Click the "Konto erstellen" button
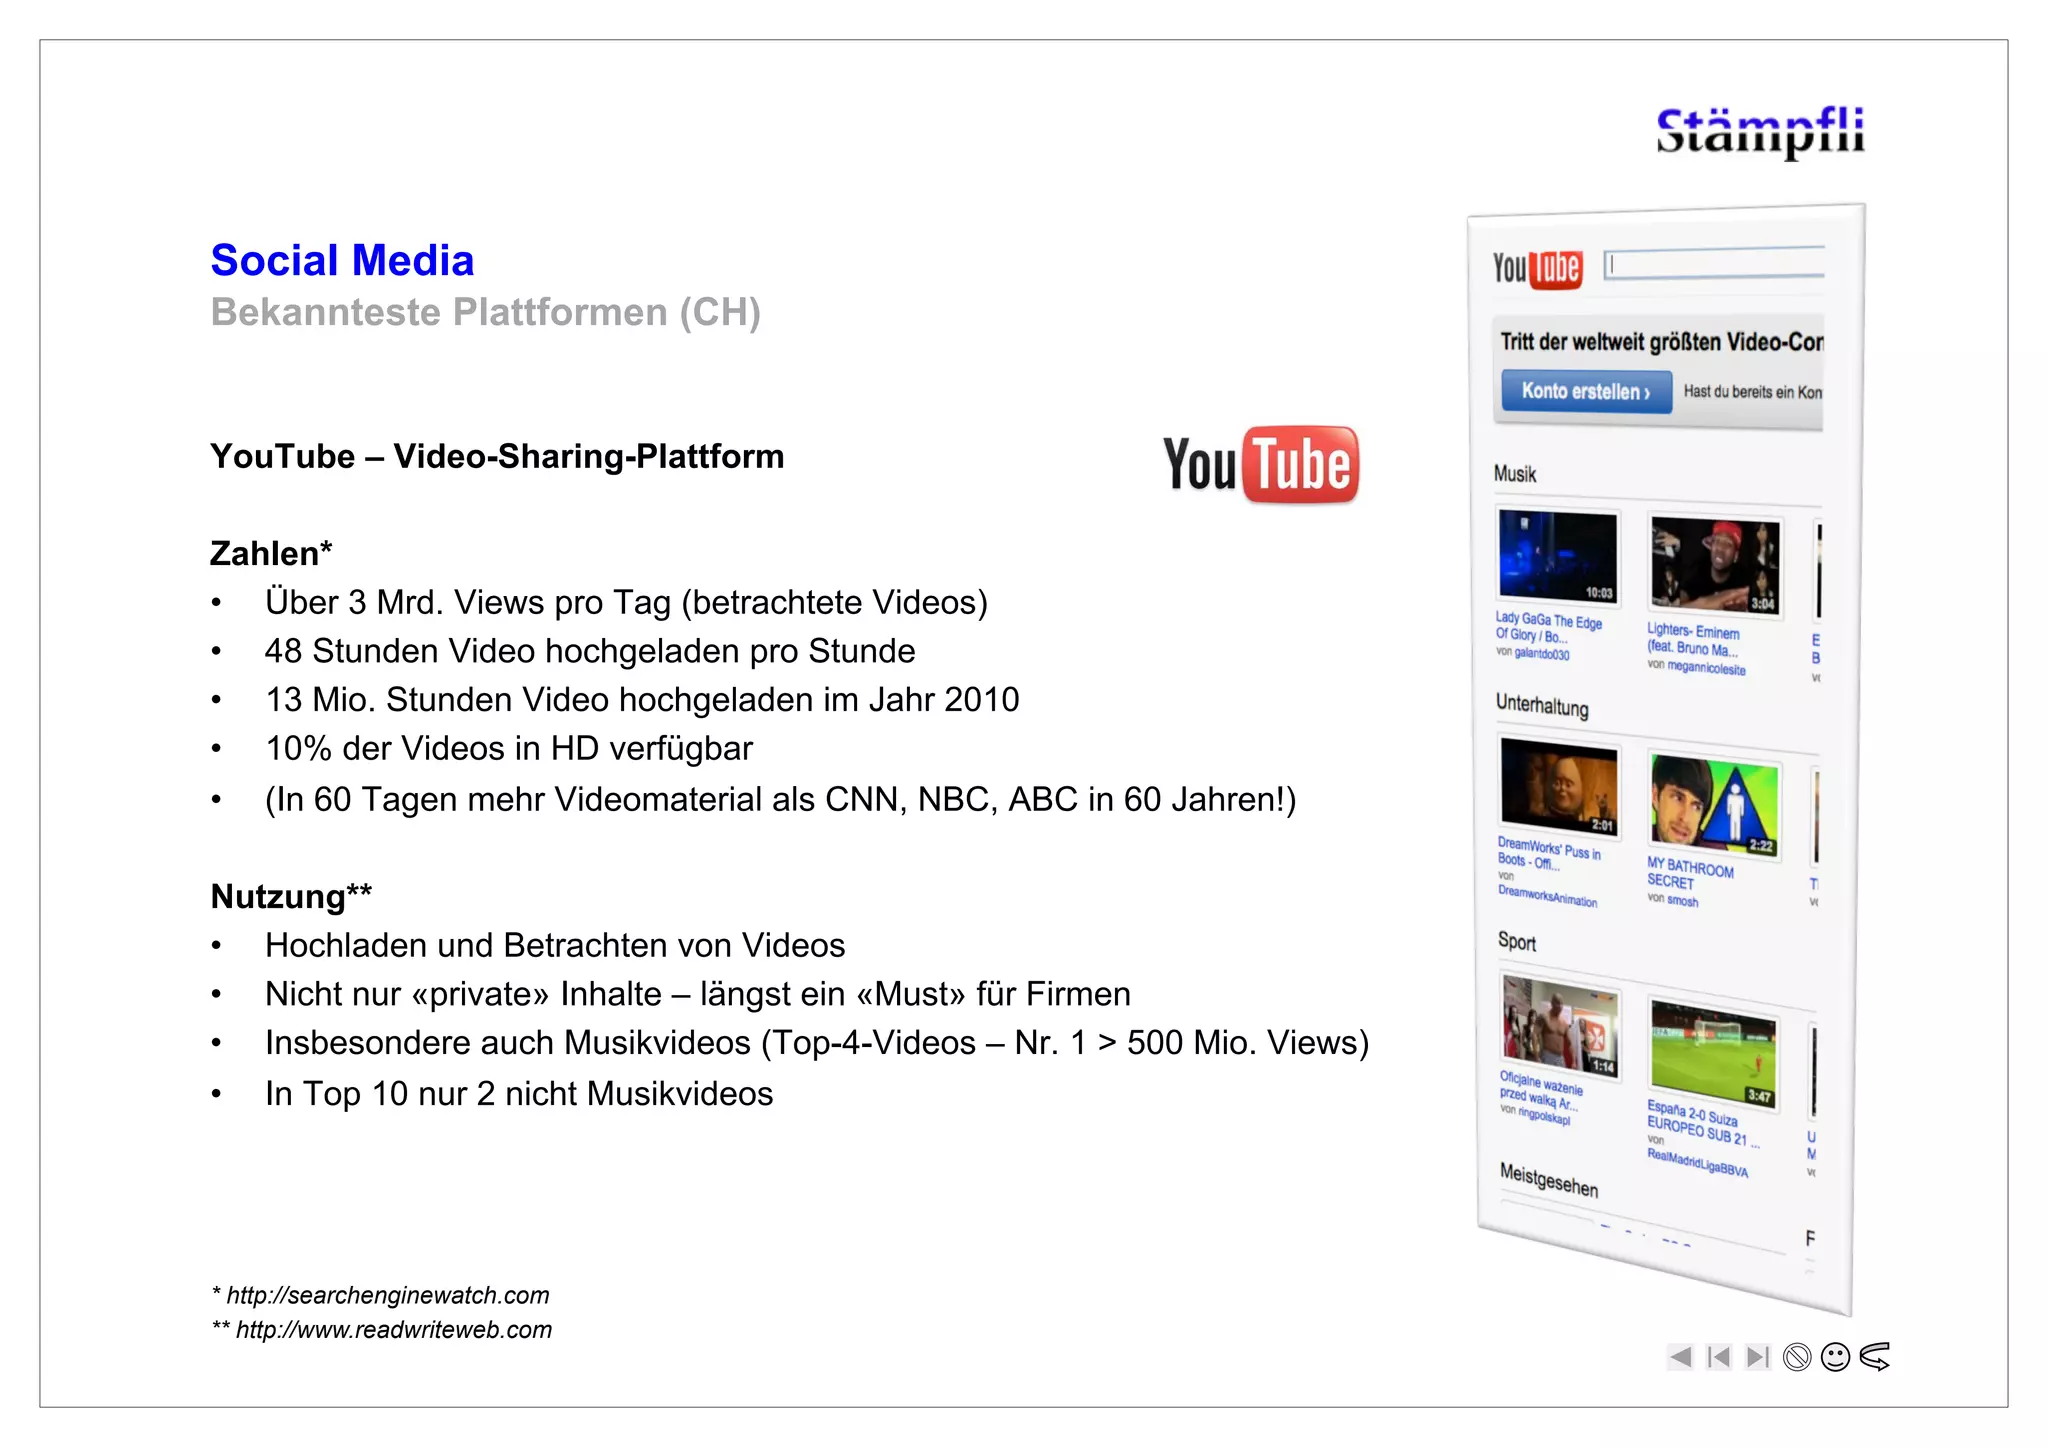This screenshot has width=2048, height=1447. tap(1586, 391)
